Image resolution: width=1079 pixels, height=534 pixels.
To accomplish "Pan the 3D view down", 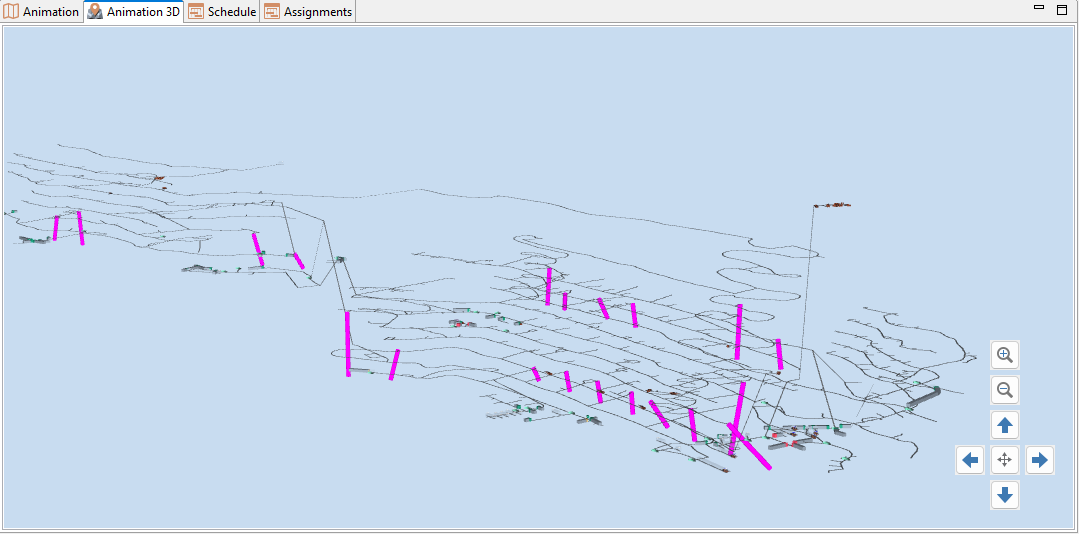I will (x=1005, y=495).
